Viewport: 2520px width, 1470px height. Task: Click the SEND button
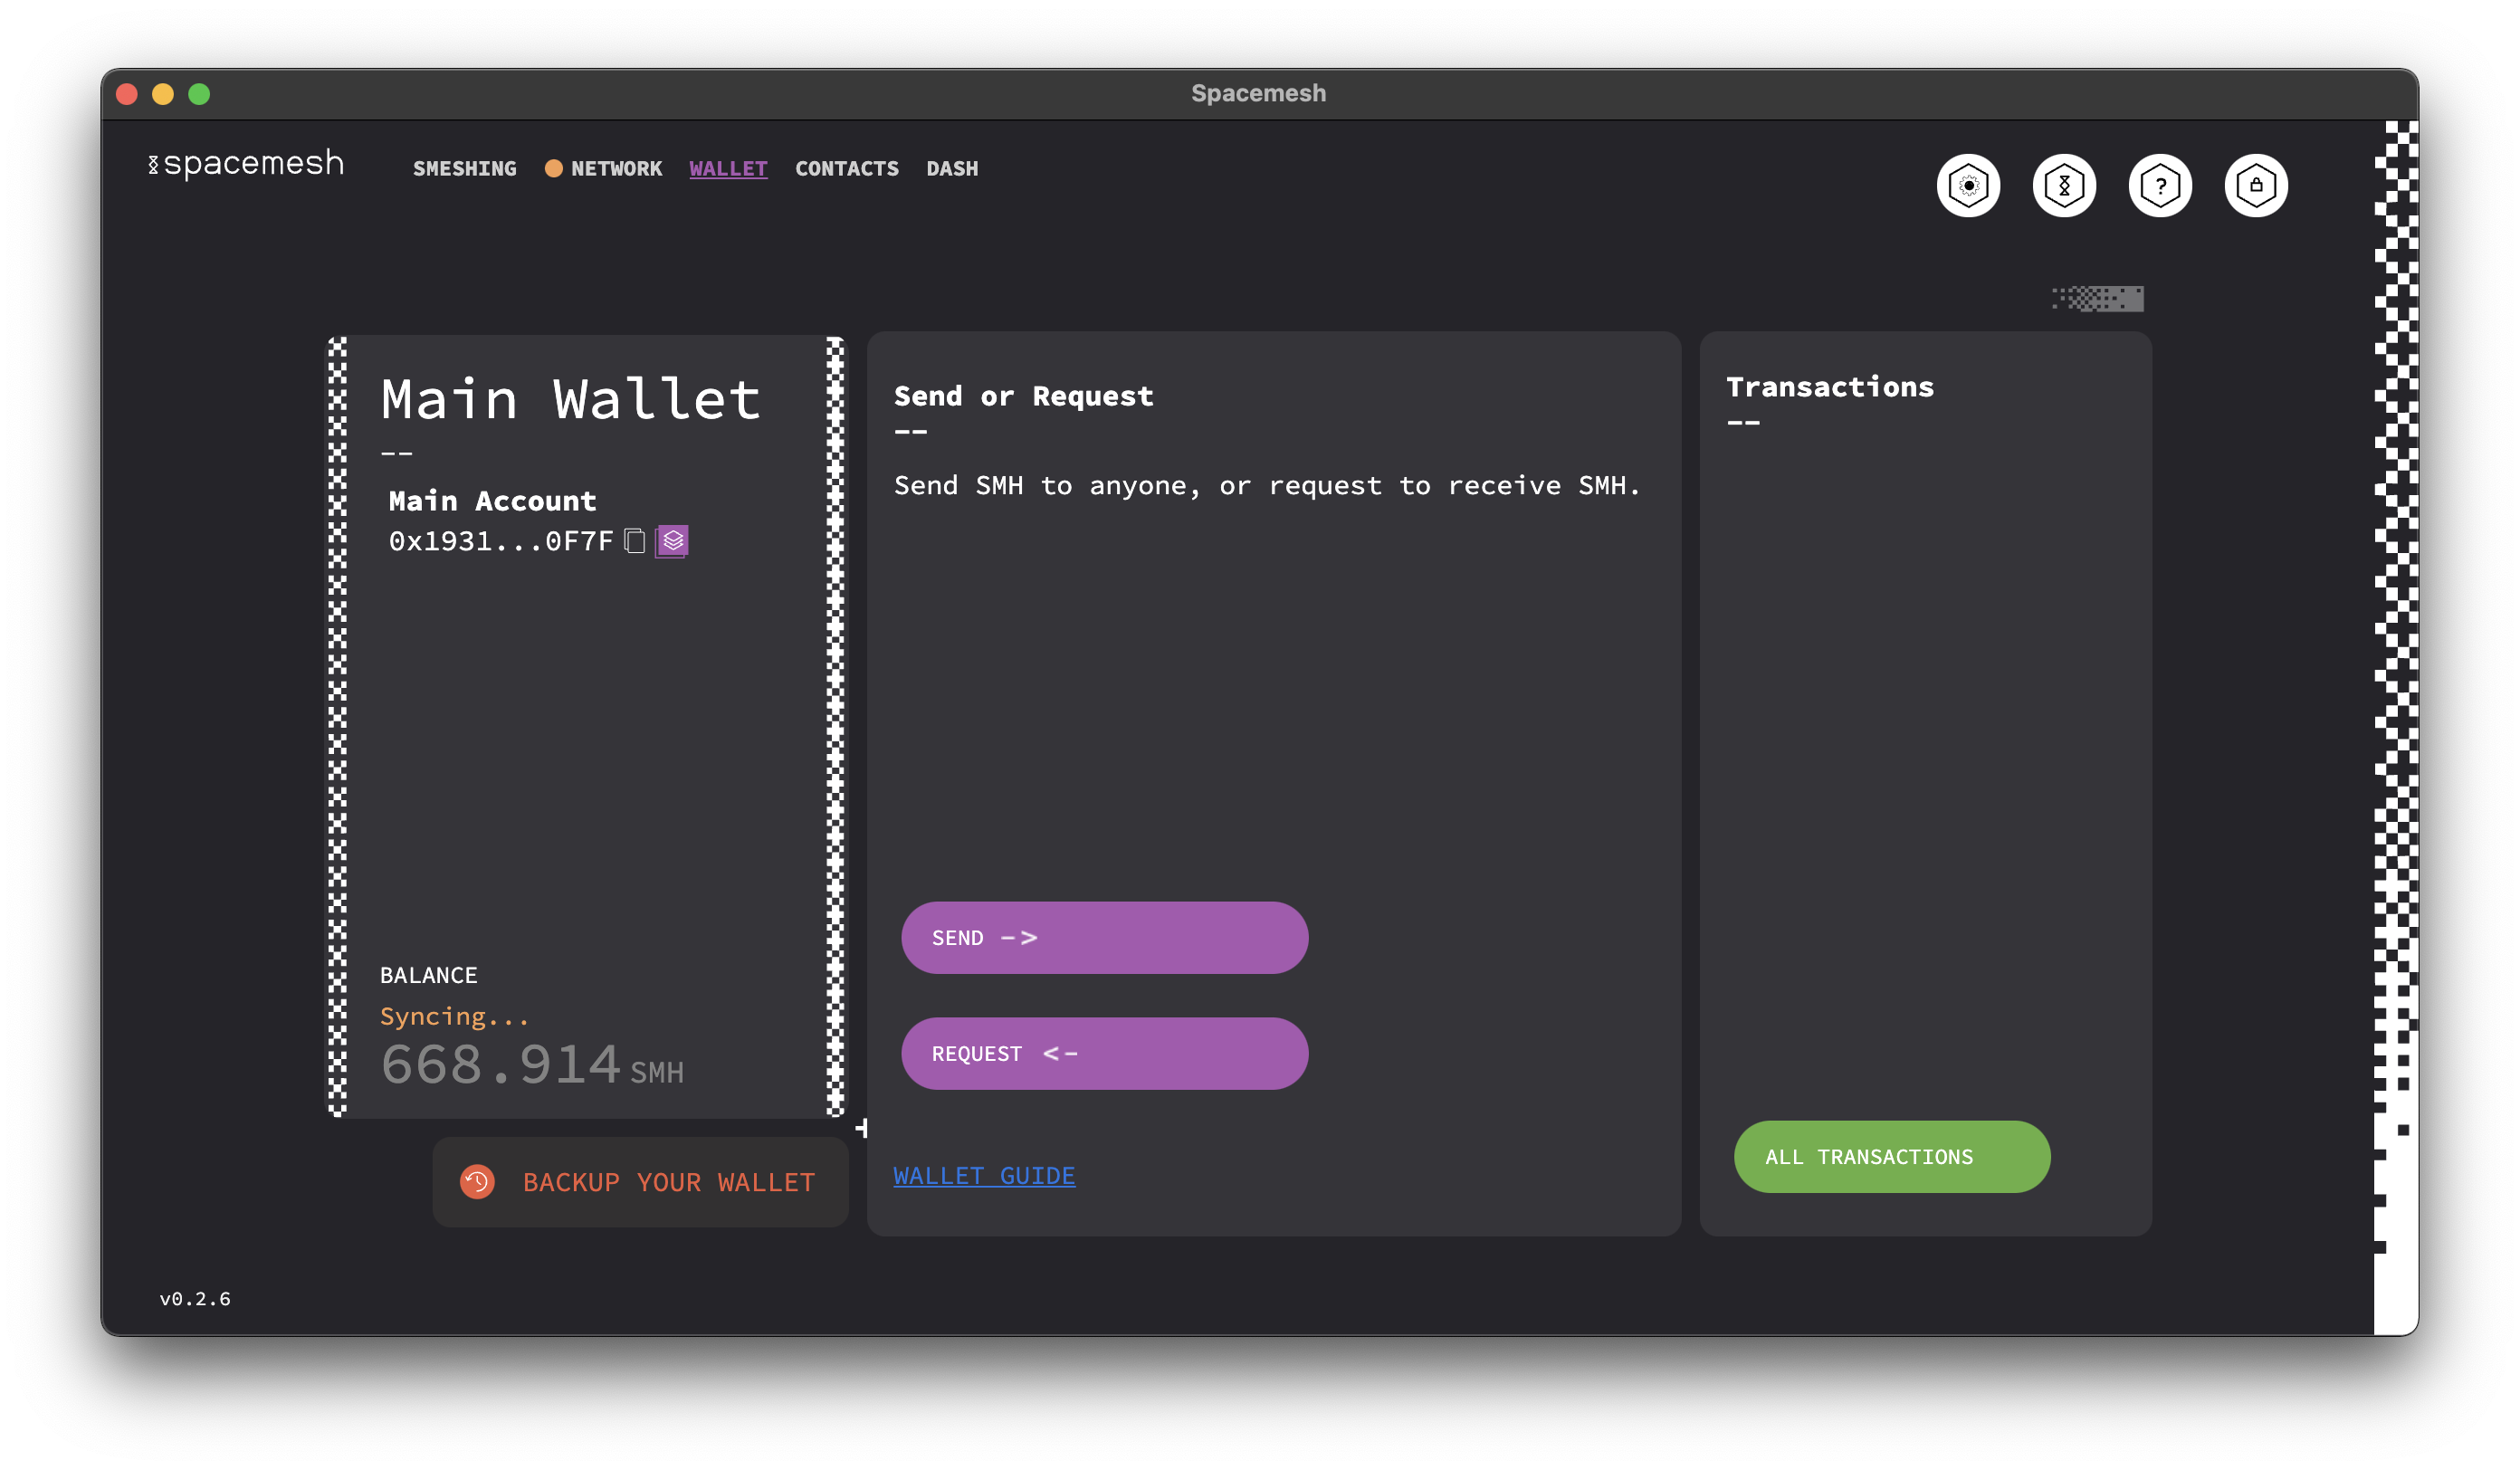point(1104,937)
